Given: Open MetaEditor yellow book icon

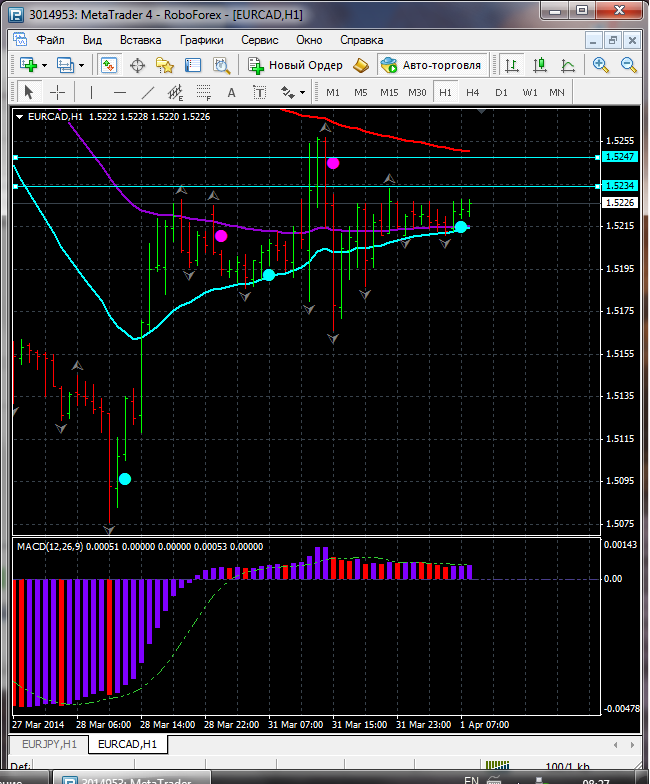Looking at the screenshot, I should point(360,65).
